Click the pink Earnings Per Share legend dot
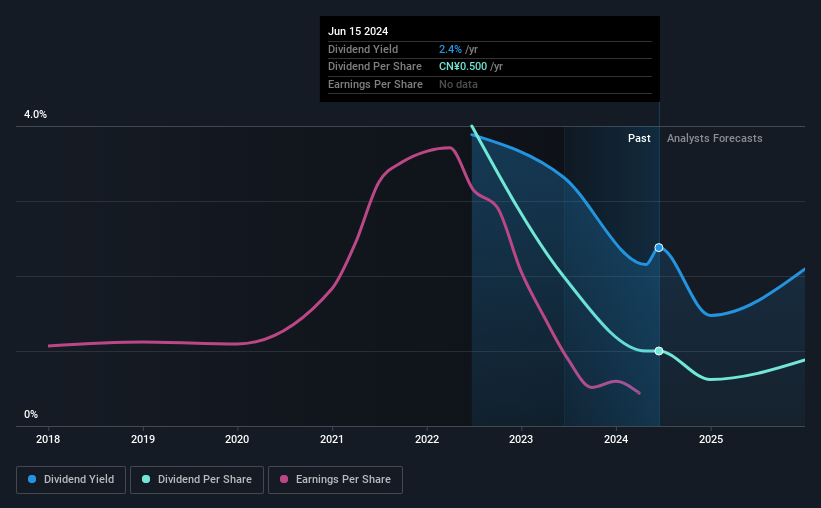Image resolution: width=821 pixels, height=508 pixels. 283,480
